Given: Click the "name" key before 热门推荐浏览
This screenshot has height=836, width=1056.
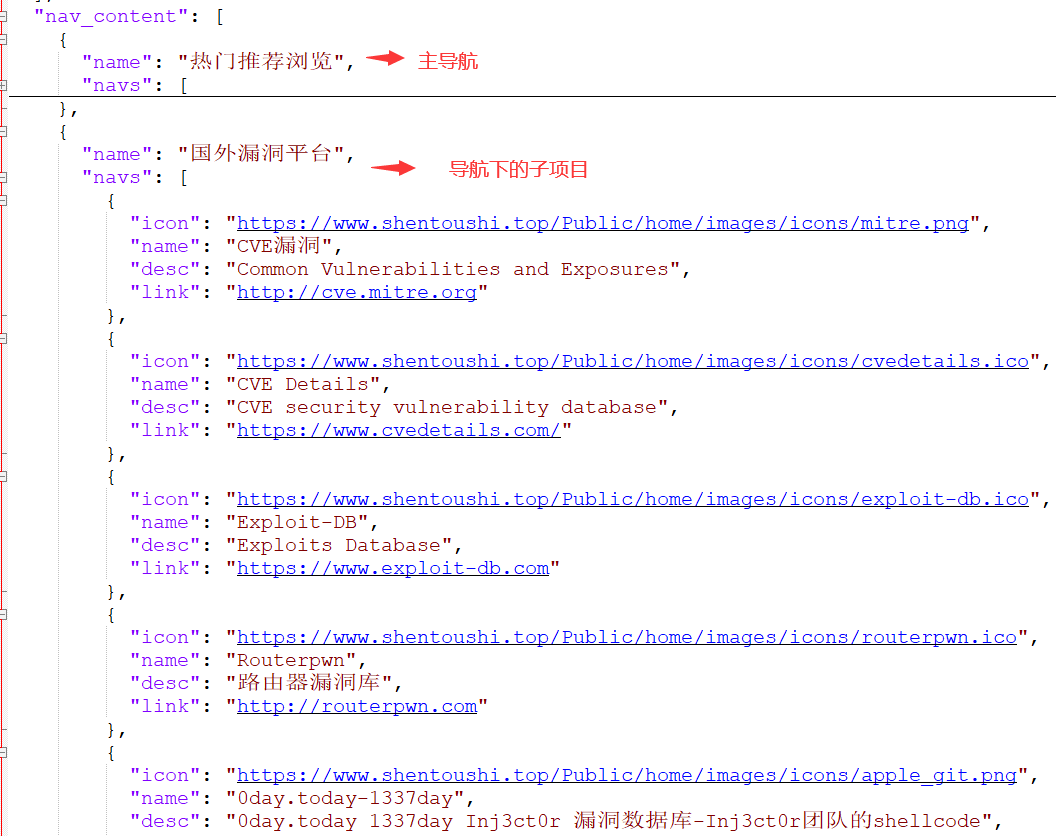Looking at the screenshot, I should [118, 63].
